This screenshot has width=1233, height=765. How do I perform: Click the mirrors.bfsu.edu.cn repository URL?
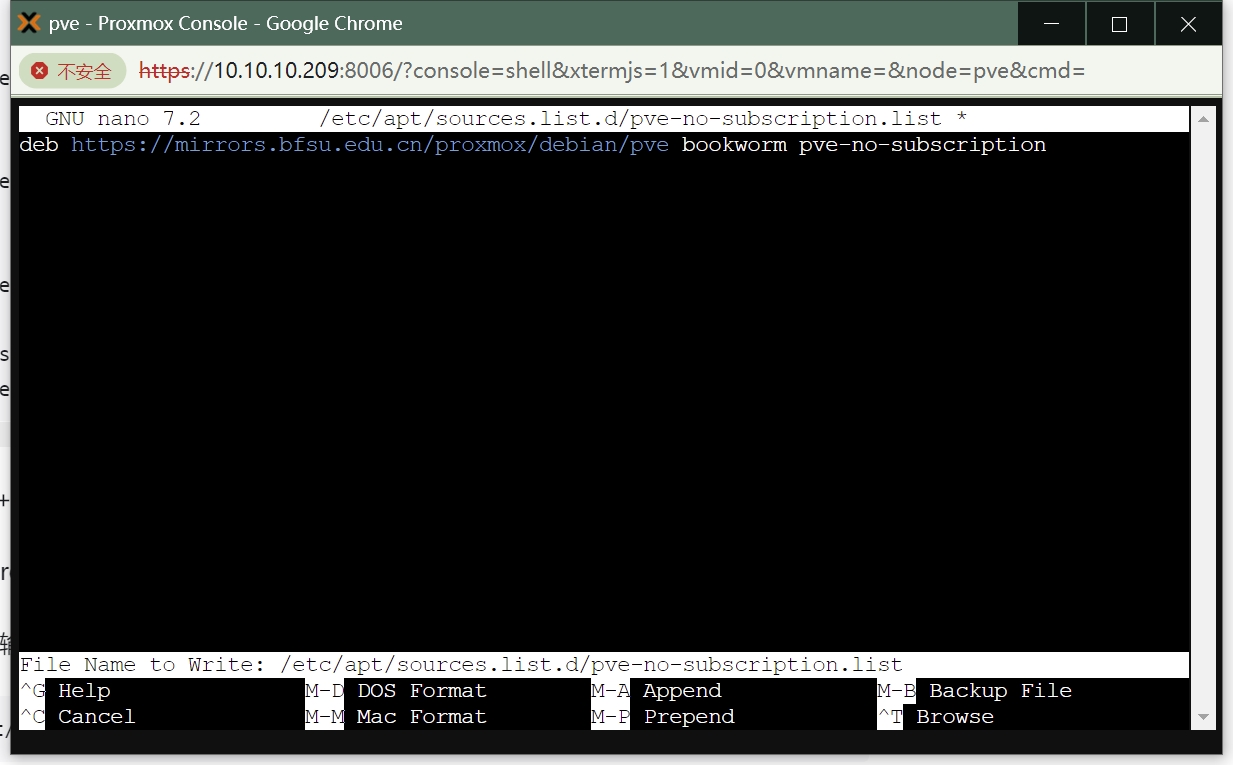point(370,145)
